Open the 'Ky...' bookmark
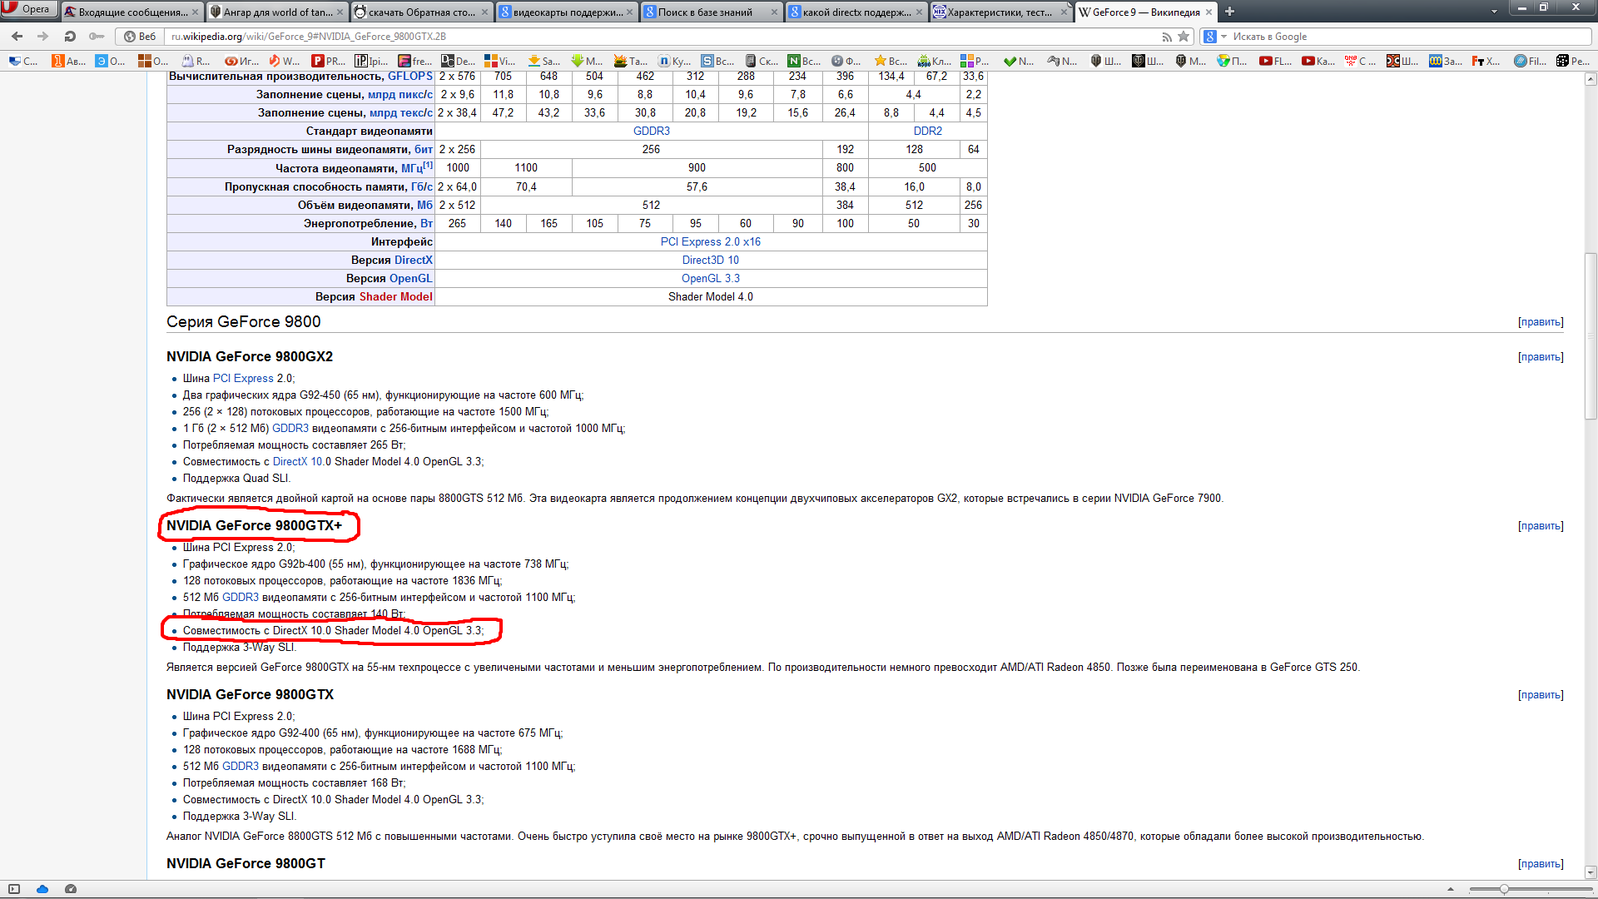The image size is (1598, 899). click(674, 61)
